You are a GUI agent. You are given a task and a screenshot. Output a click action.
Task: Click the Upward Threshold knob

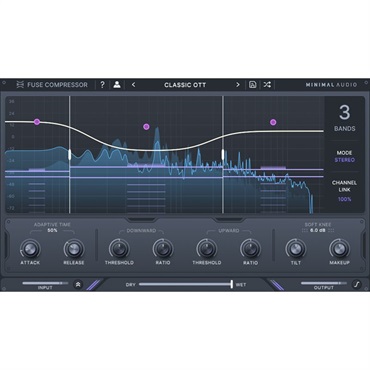pos(206,249)
